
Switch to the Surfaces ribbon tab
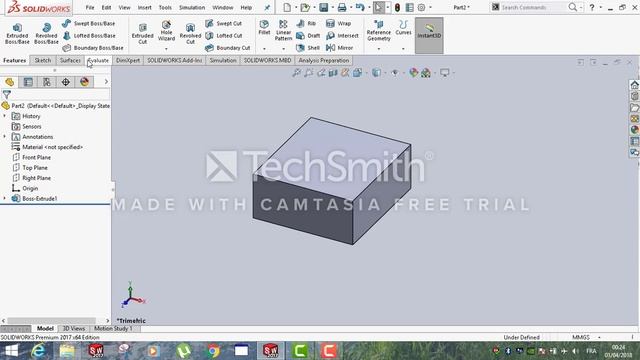click(x=70, y=60)
